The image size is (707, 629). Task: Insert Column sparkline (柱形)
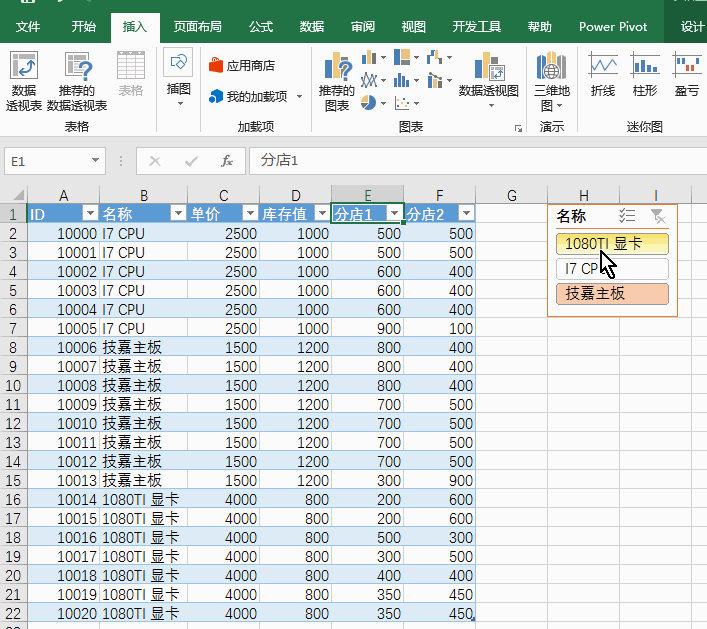[x=645, y=75]
